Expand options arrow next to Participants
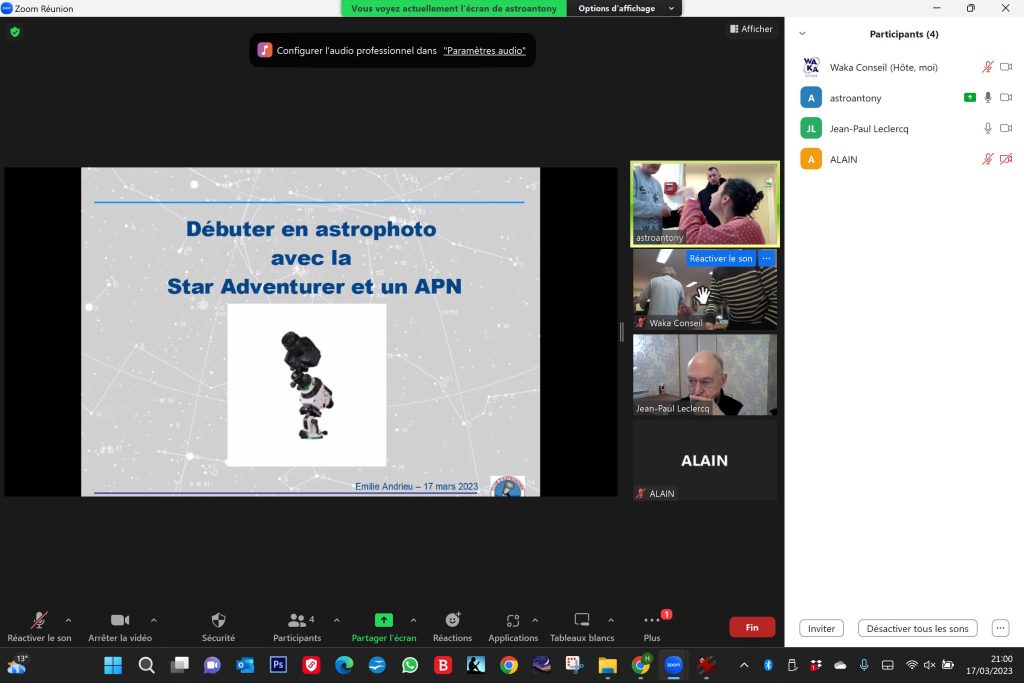Image resolution: width=1024 pixels, height=683 pixels. pyautogui.click(x=336, y=620)
